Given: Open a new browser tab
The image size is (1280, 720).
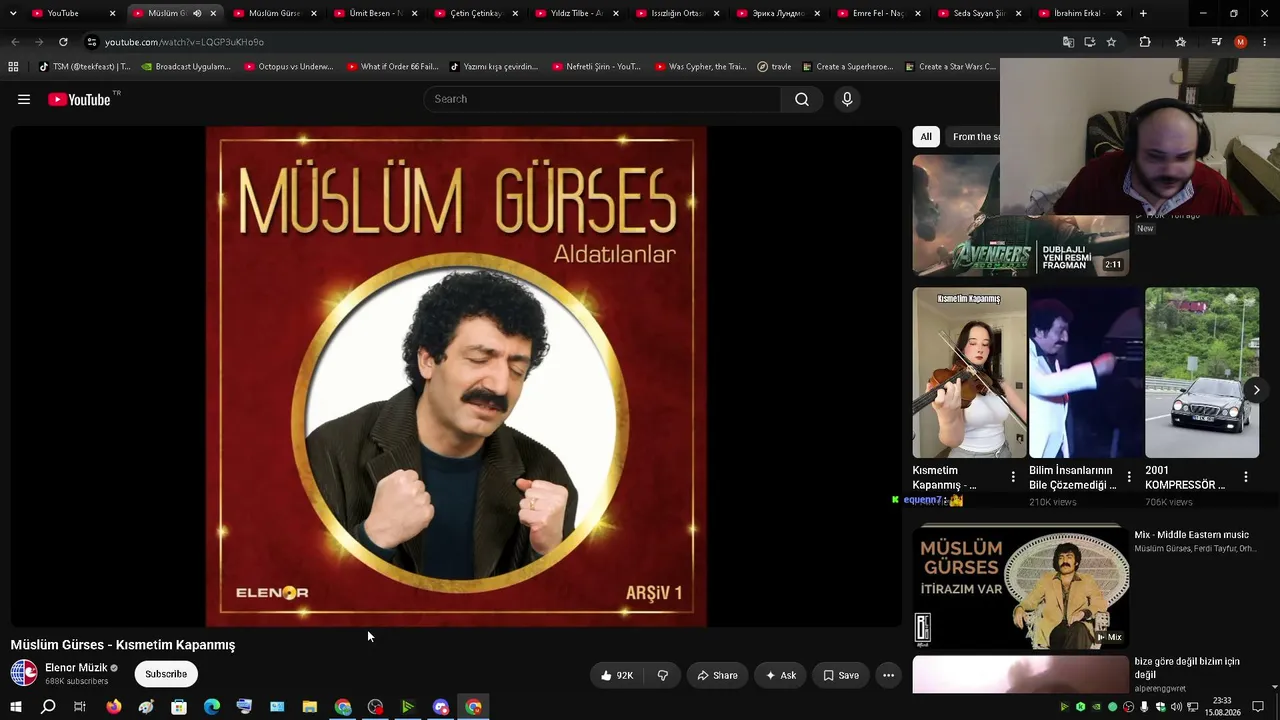Looking at the screenshot, I should pos(1143,13).
